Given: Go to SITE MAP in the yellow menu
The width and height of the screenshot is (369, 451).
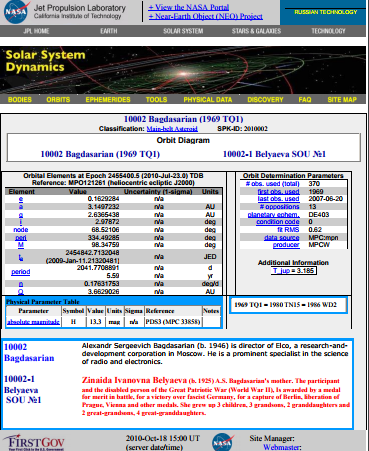Looking at the screenshot, I should click(342, 99).
